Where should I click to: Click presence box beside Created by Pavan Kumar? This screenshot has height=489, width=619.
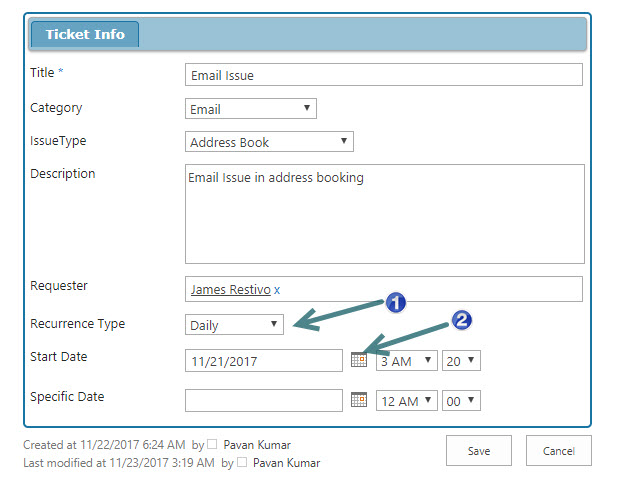point(212,445)
